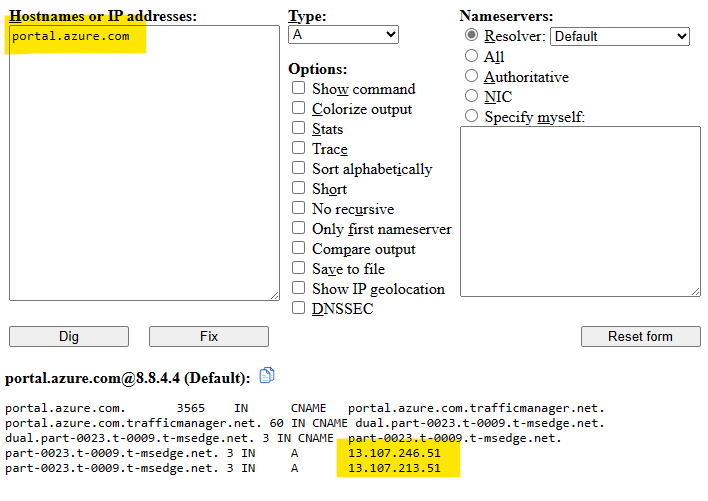Check Only first nameserver
708x501 pixels.
[x=298, y=227]
